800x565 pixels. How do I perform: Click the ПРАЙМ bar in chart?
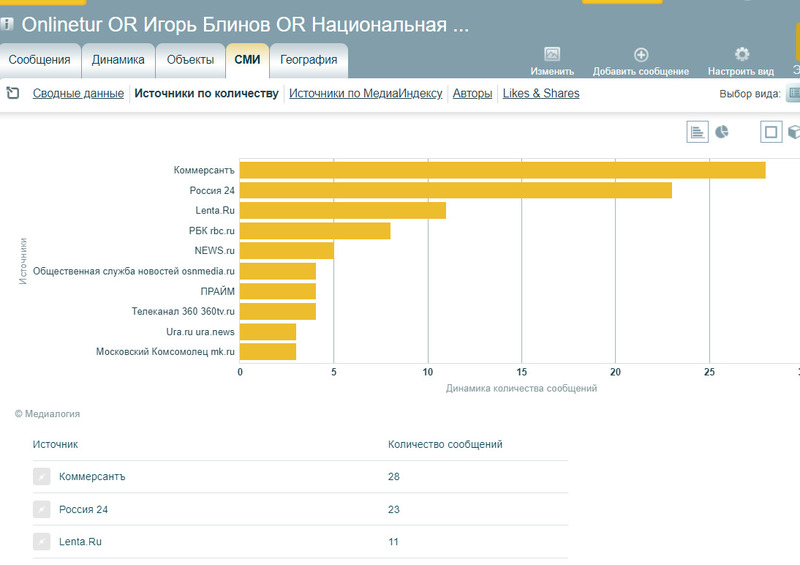pyautogui.click(x=278, y=291)
